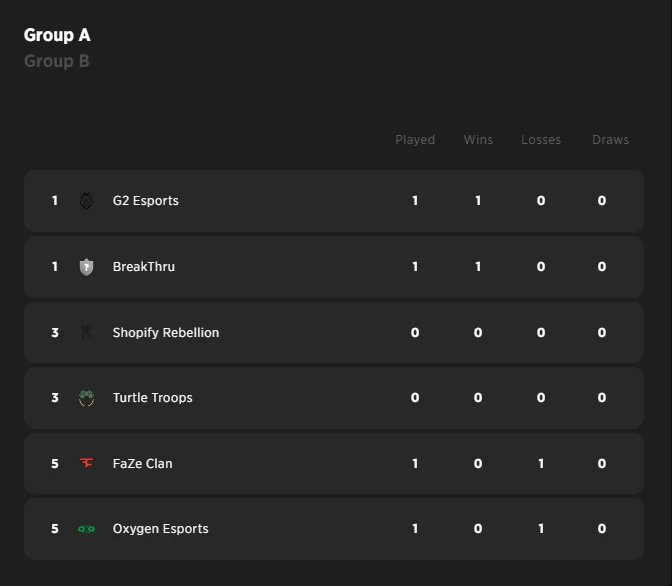
Task: Click Oxygen Esports losses value
Action: pos(541,529)
